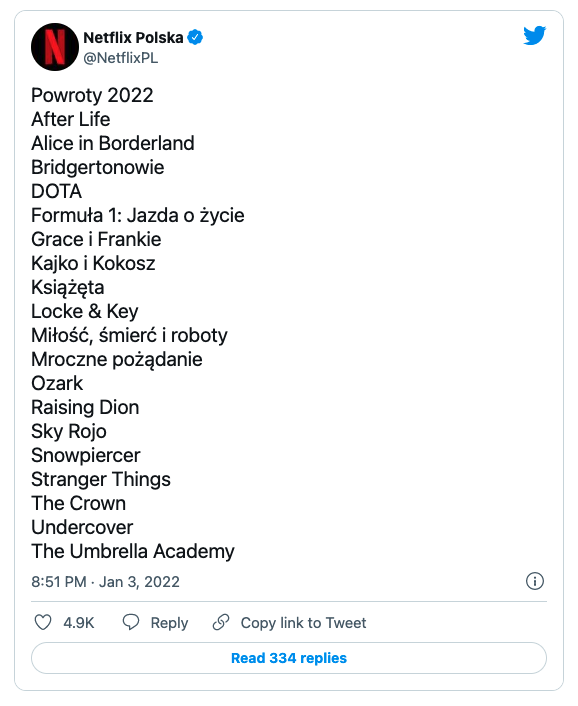Click the reply speech bubble icon
The image size is (578, 706).
coord(131,622)
